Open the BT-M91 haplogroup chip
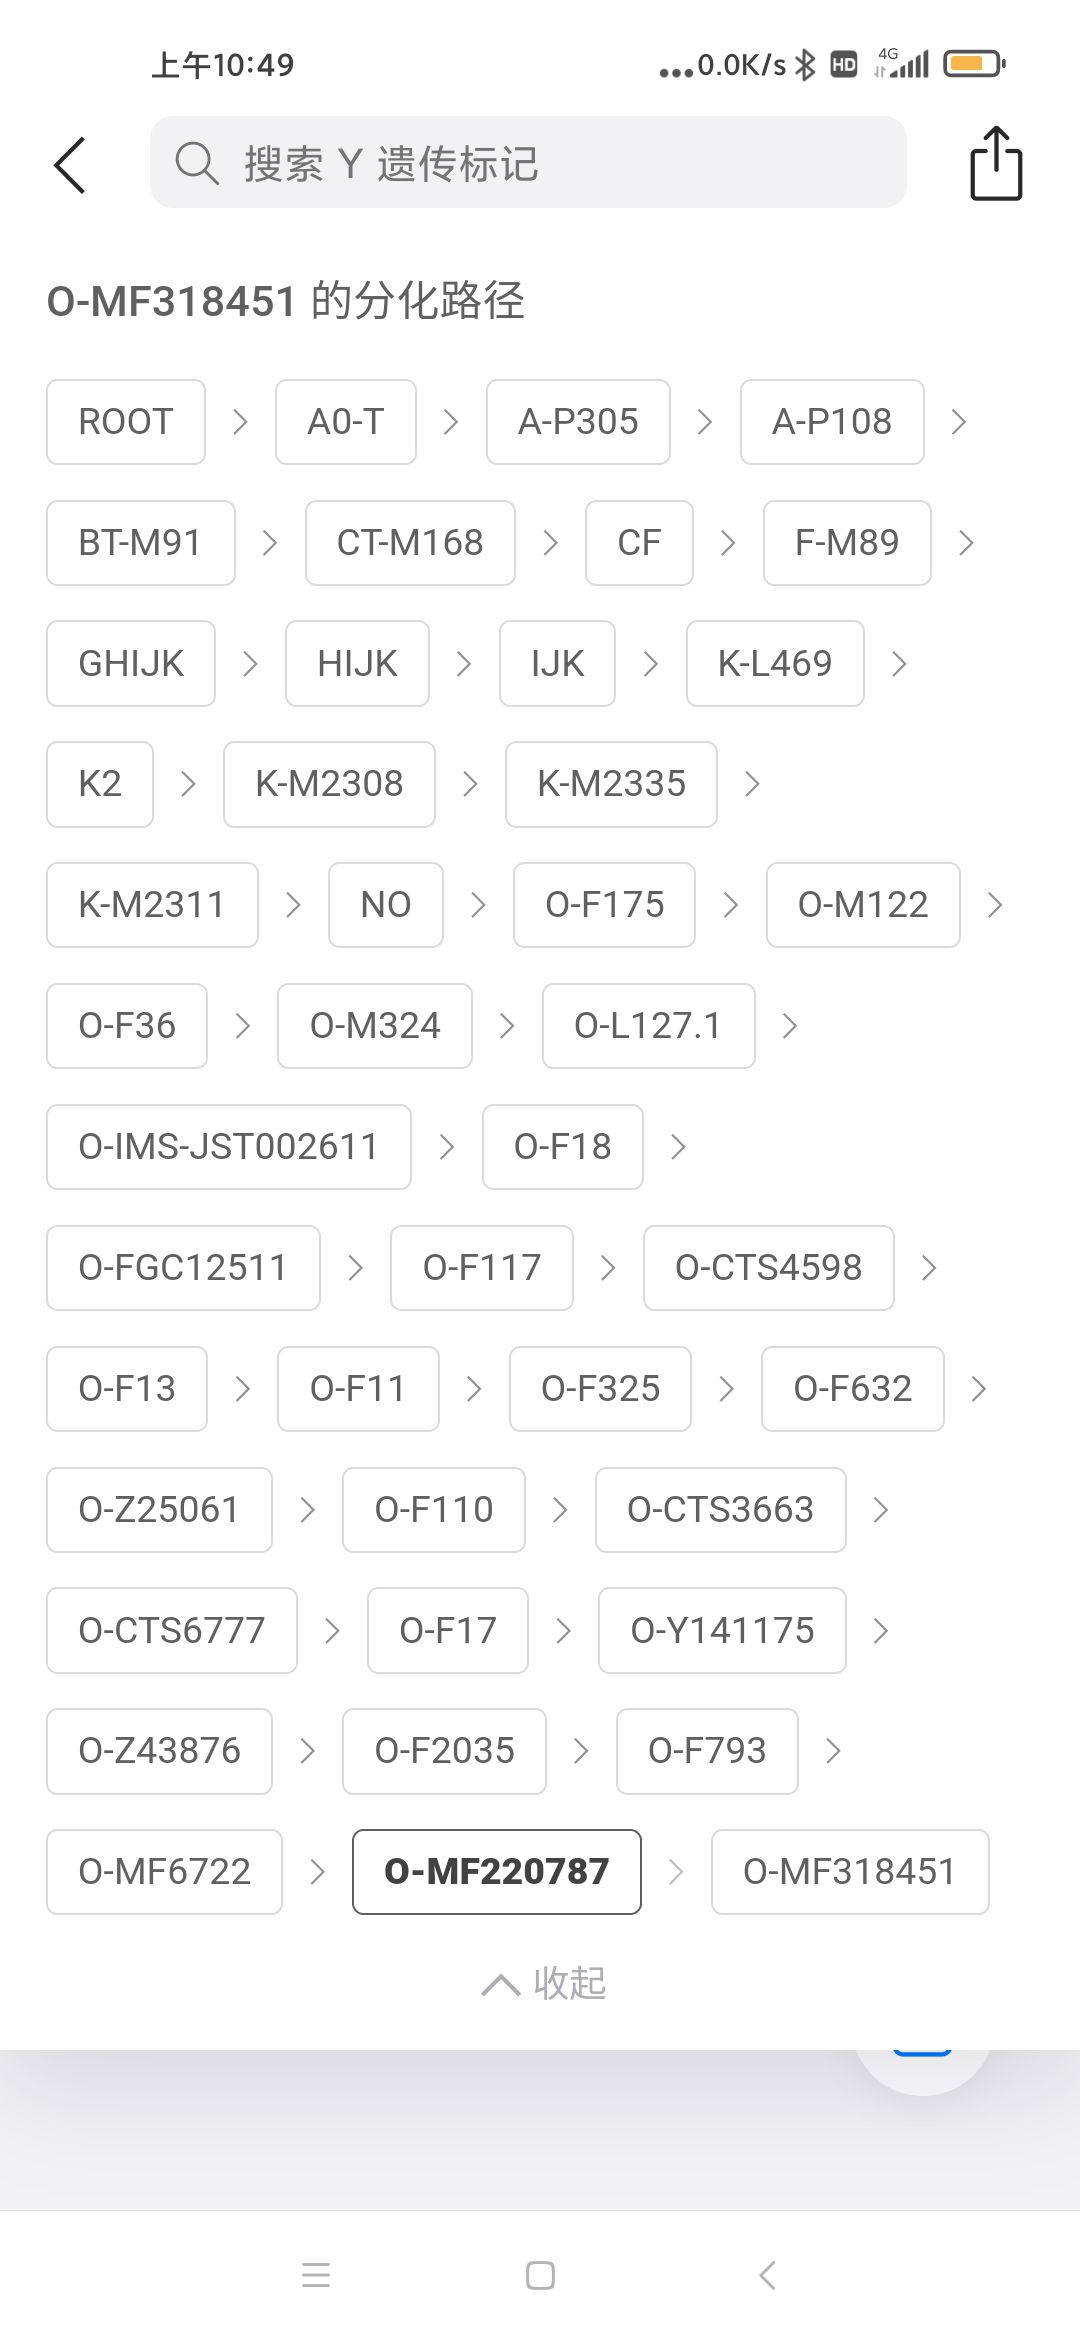 pos(140,543)
